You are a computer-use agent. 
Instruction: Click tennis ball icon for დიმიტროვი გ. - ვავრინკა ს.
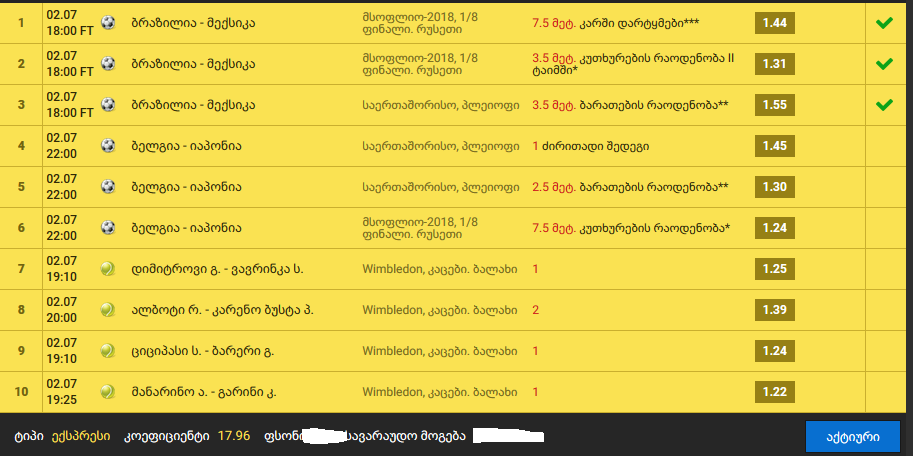[x=108, y=268]
